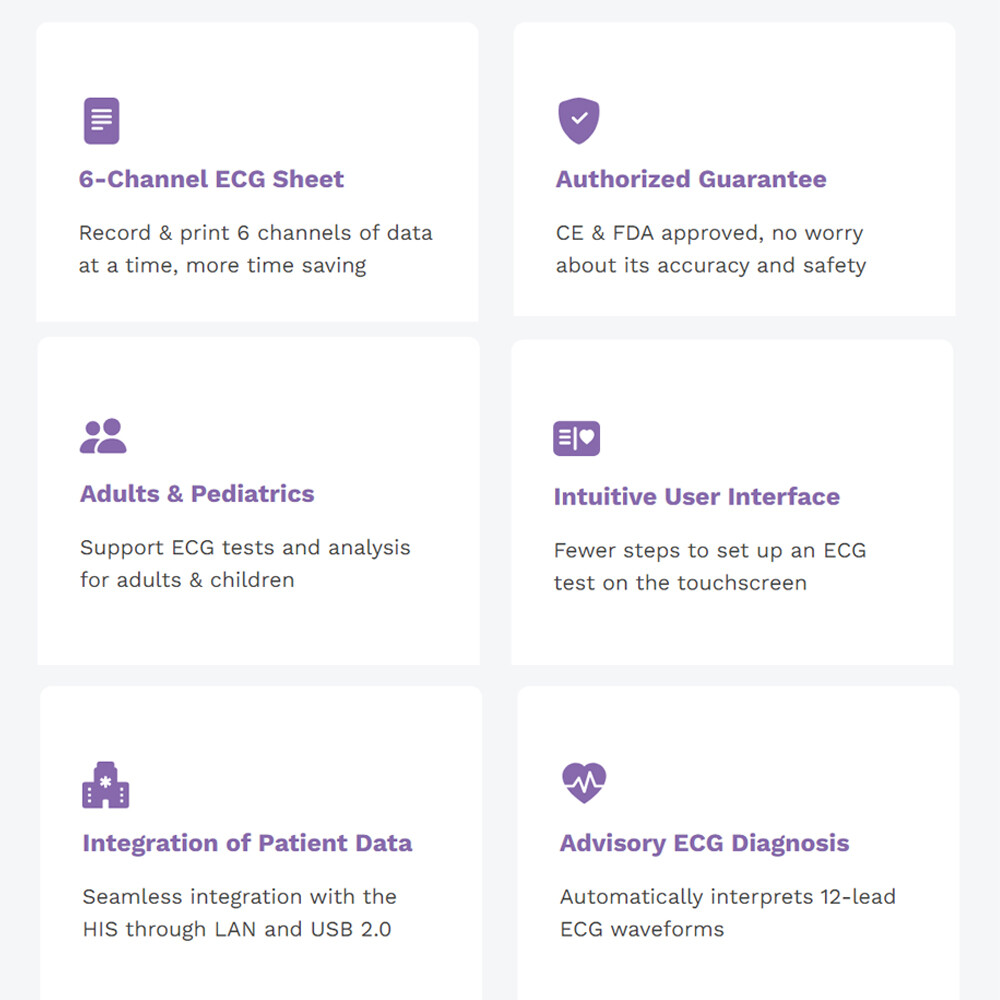The width and height of the screenshot is (1000, 1000).
Task: Click "for adults & children" text line
Action: (x=187, y=580)
